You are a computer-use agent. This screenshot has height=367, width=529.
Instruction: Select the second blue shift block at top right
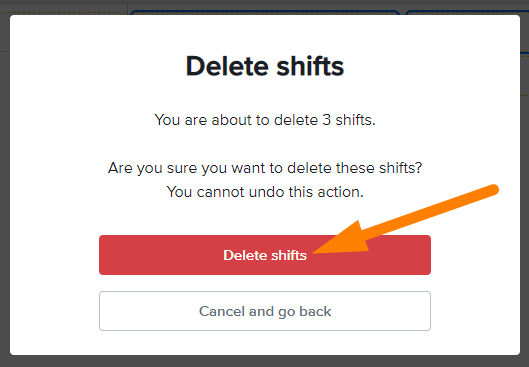pyautogui.click(x=467, y=12)
